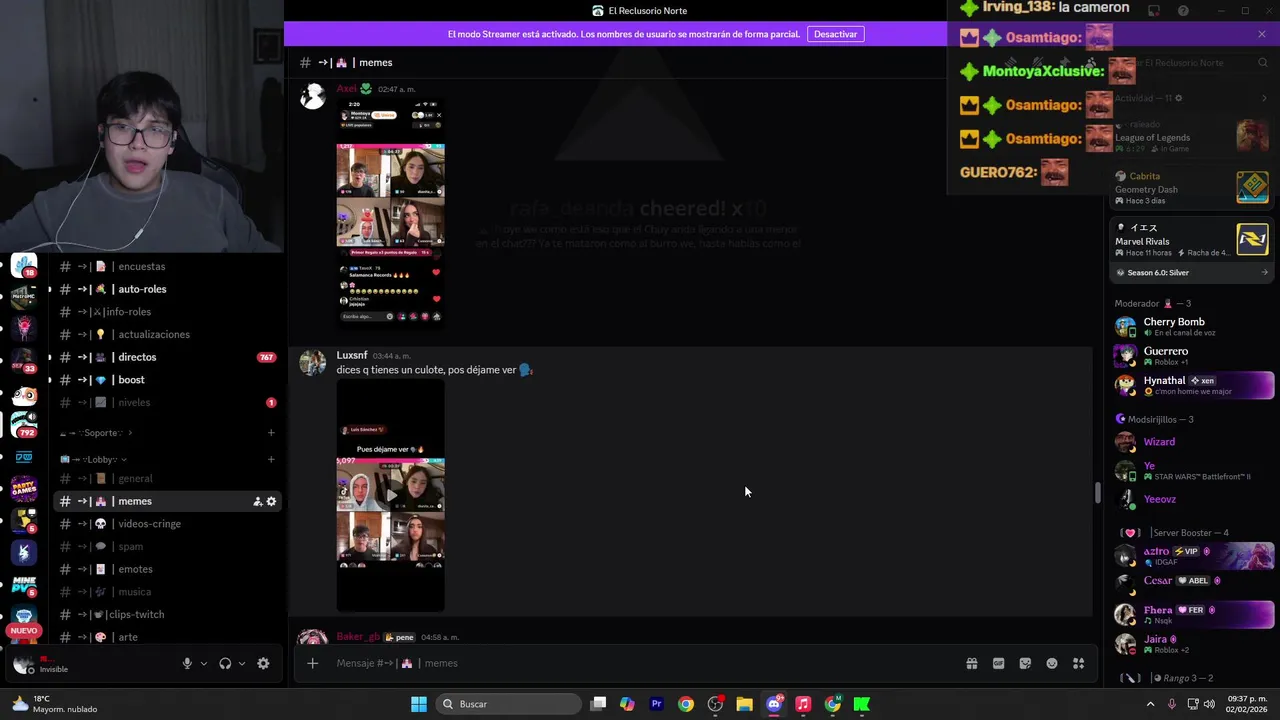Open the weather widget showing 18°C
Viewport: 1280px width, 720px height.
(x=56, y=704)
